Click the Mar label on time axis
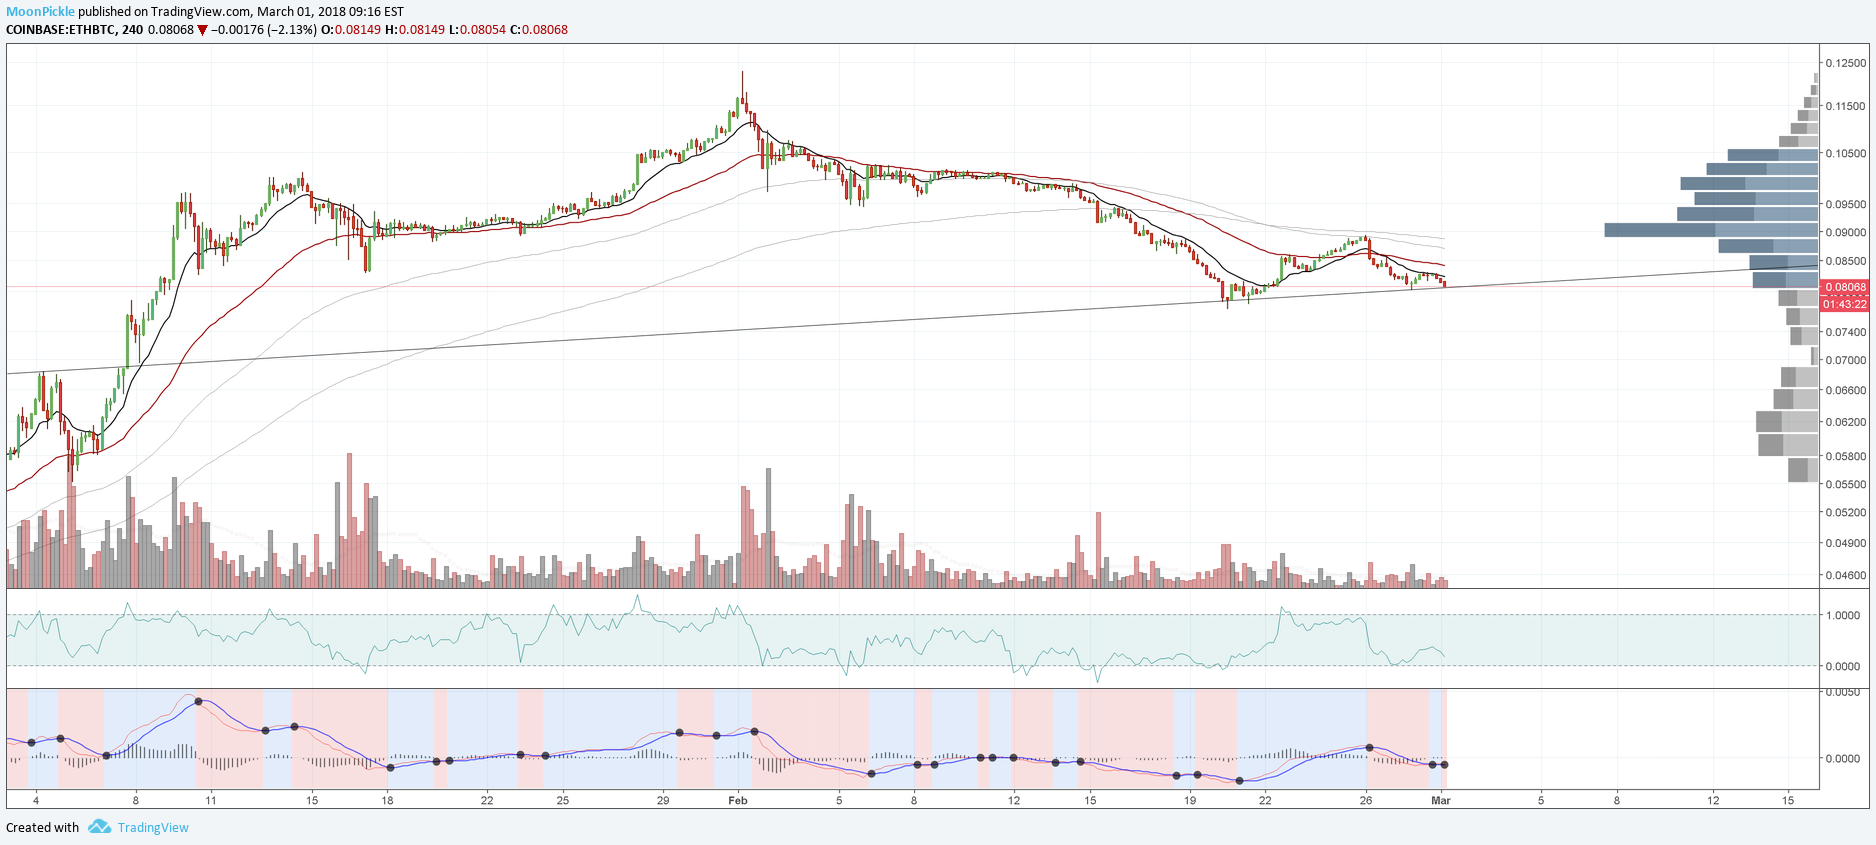Viewport: 1876px width, 845px height. click(1441, 800)
